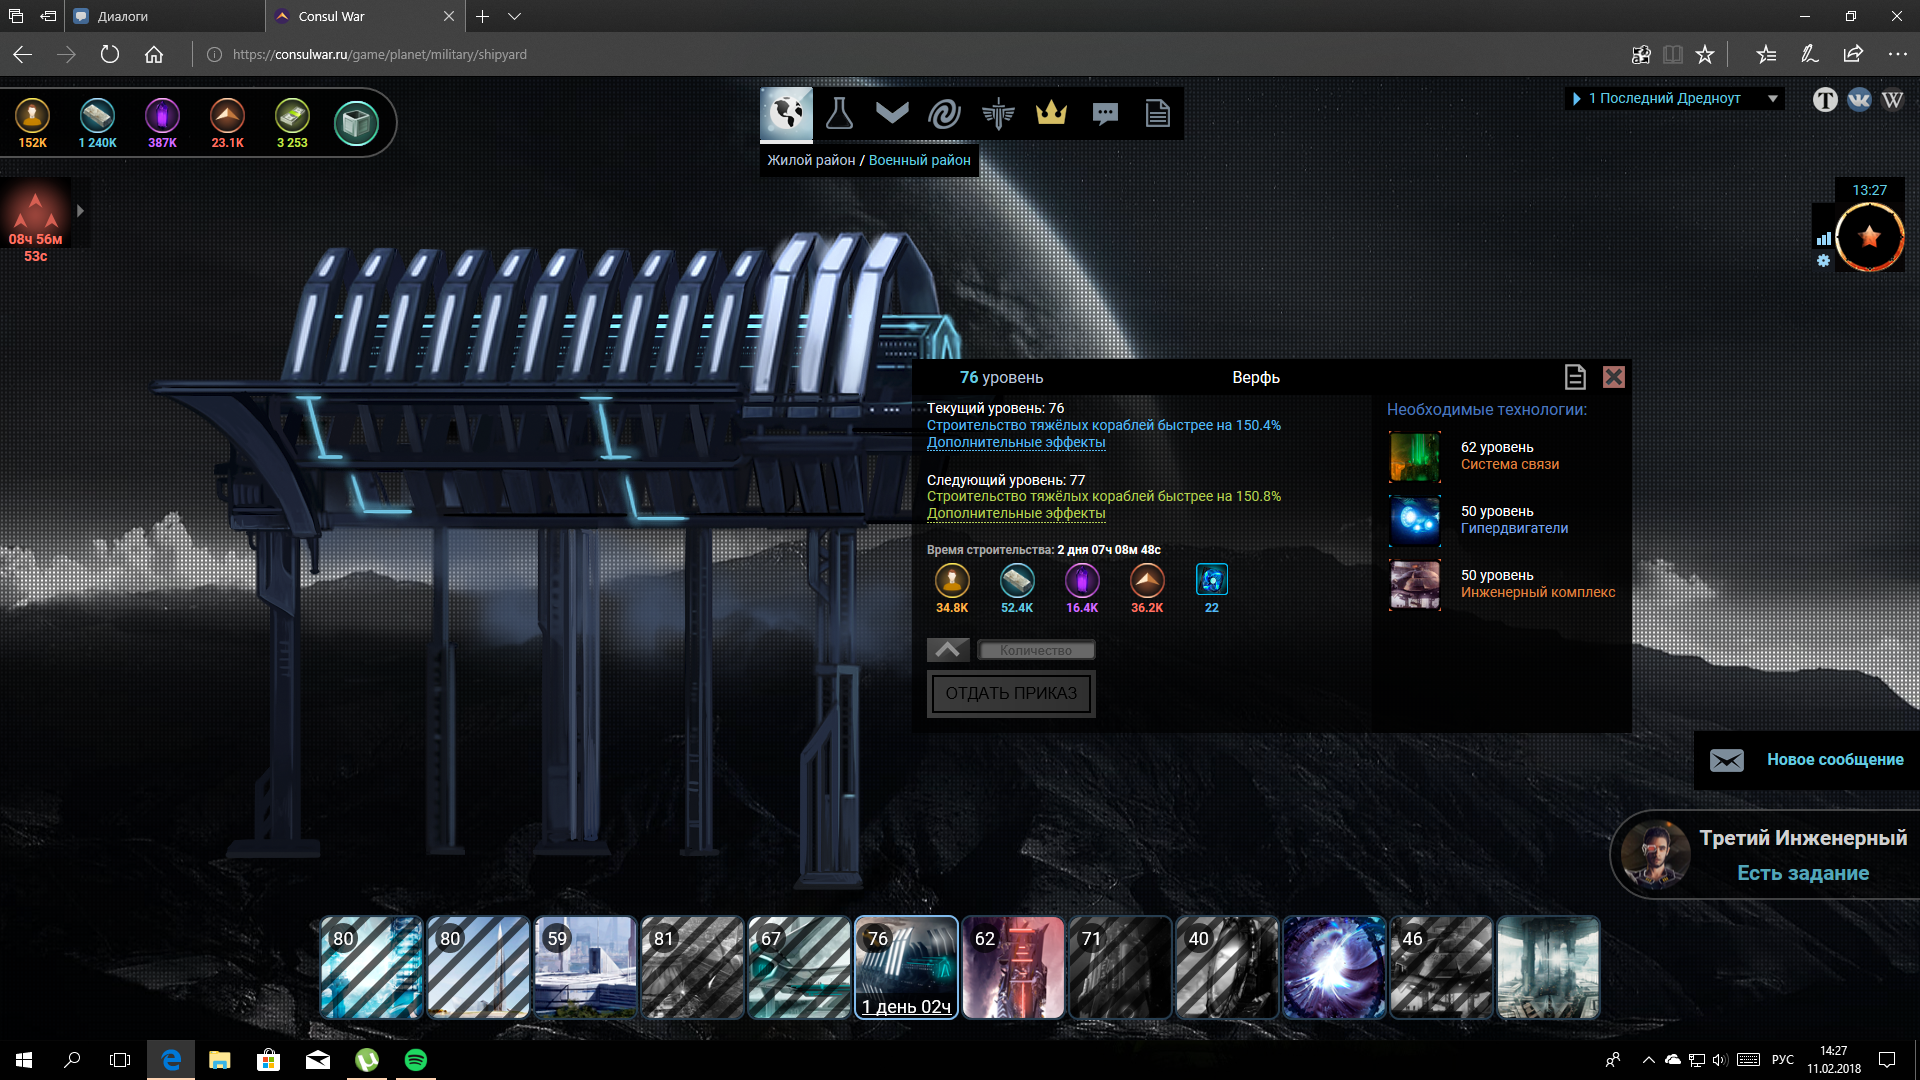The image size is (1920, 1080).
Task: Expand the attack timer side arrow
Action: 80,211
